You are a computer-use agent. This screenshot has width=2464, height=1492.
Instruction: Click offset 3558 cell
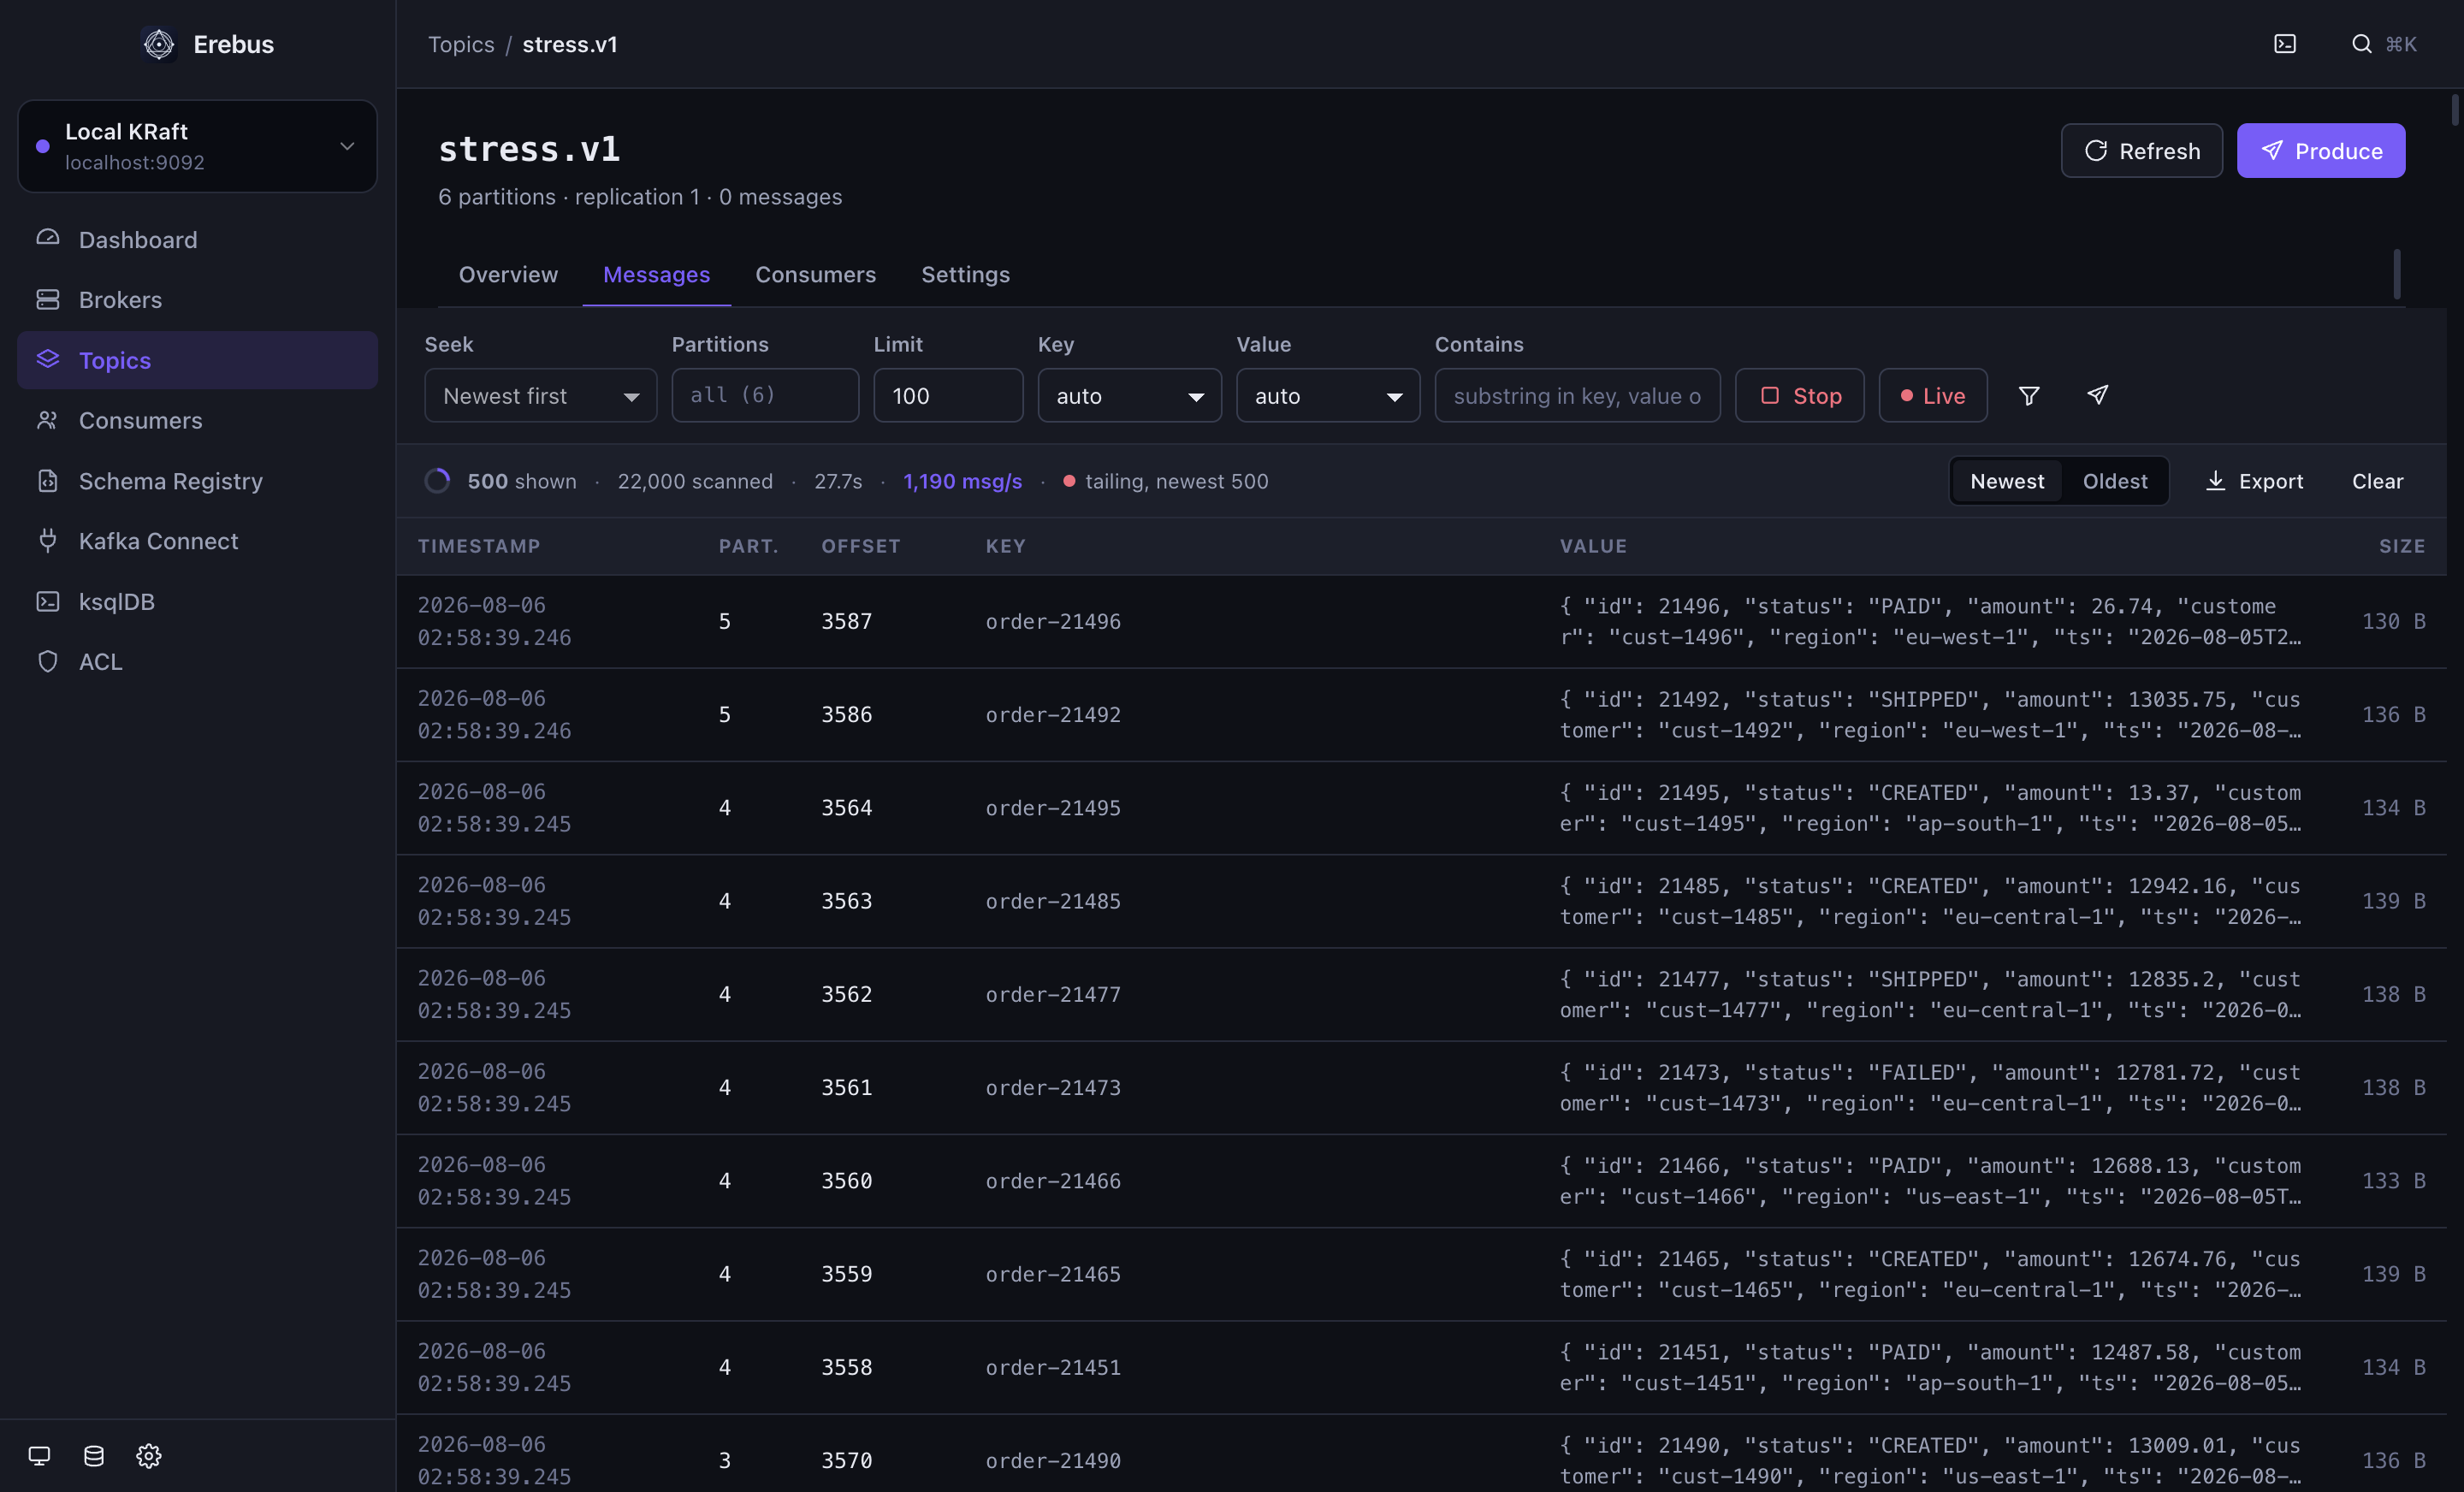click(x=846, y=1367)
